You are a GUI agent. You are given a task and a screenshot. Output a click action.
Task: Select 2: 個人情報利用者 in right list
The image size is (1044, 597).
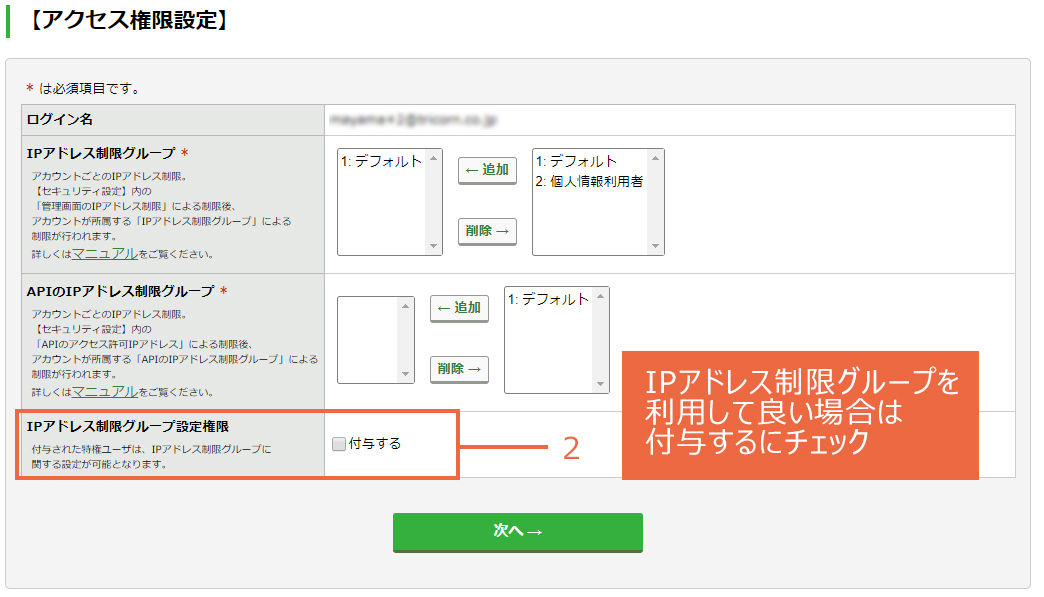590,181
